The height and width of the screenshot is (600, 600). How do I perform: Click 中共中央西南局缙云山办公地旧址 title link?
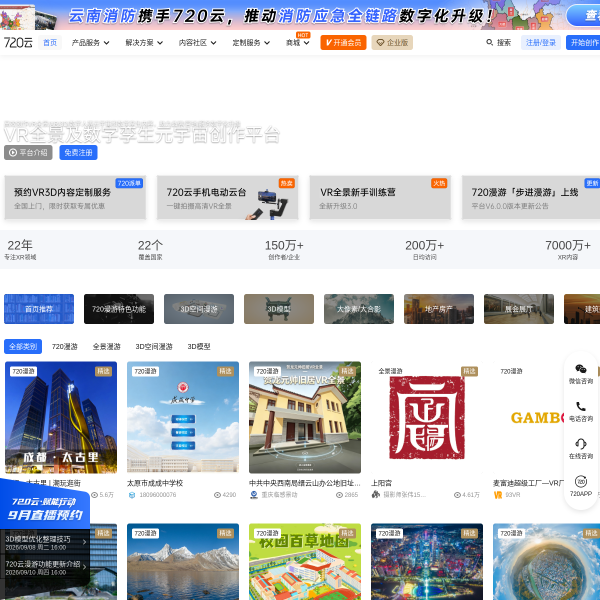click(x=305, y=483)
